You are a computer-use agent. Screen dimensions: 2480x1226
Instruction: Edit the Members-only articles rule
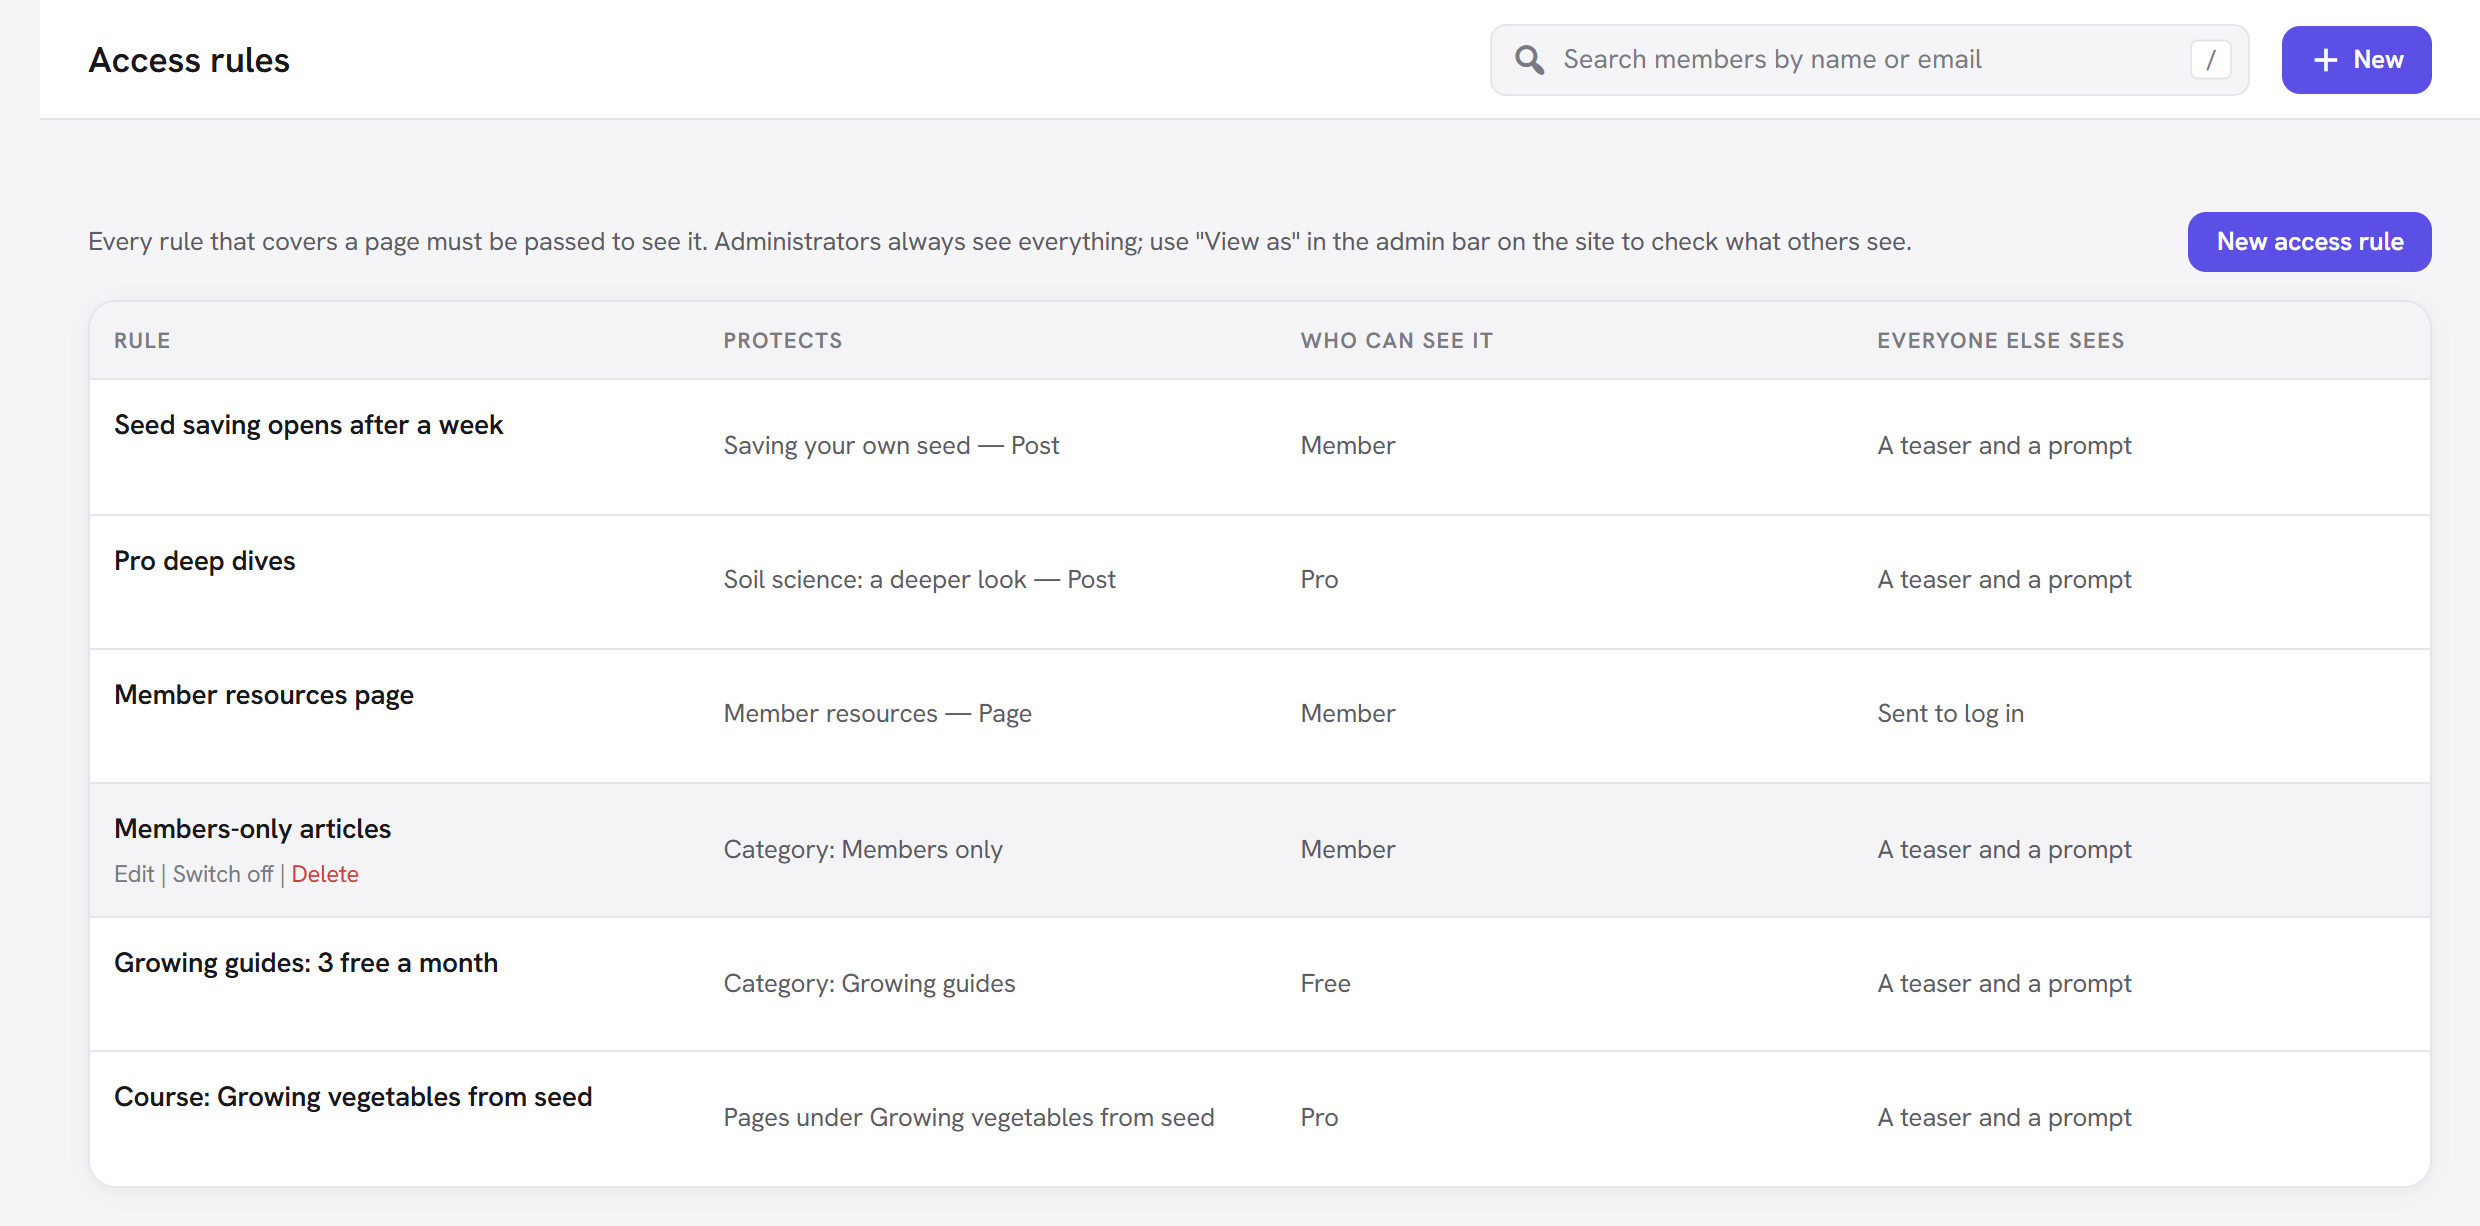[x=134, y=874]
